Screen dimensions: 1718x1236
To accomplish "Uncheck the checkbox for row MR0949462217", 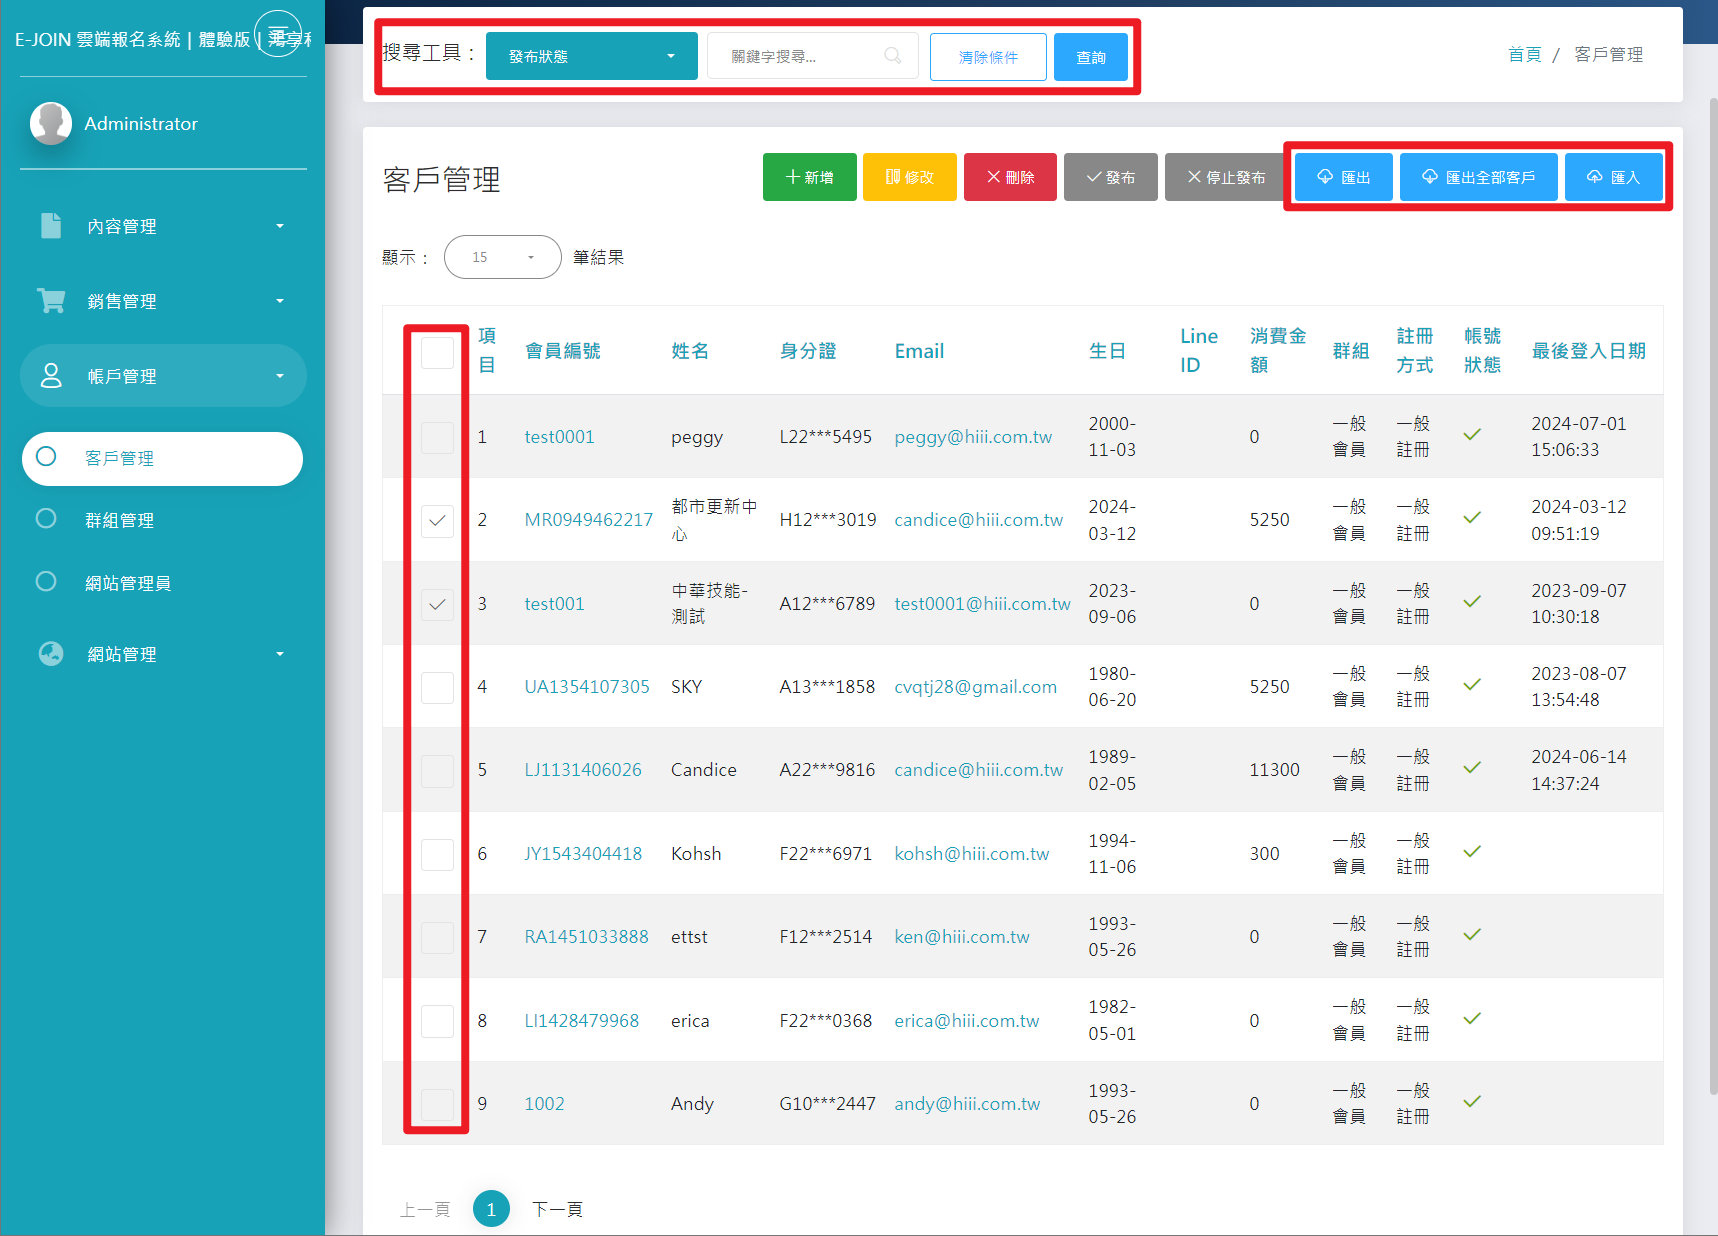I will pos(437,521).
